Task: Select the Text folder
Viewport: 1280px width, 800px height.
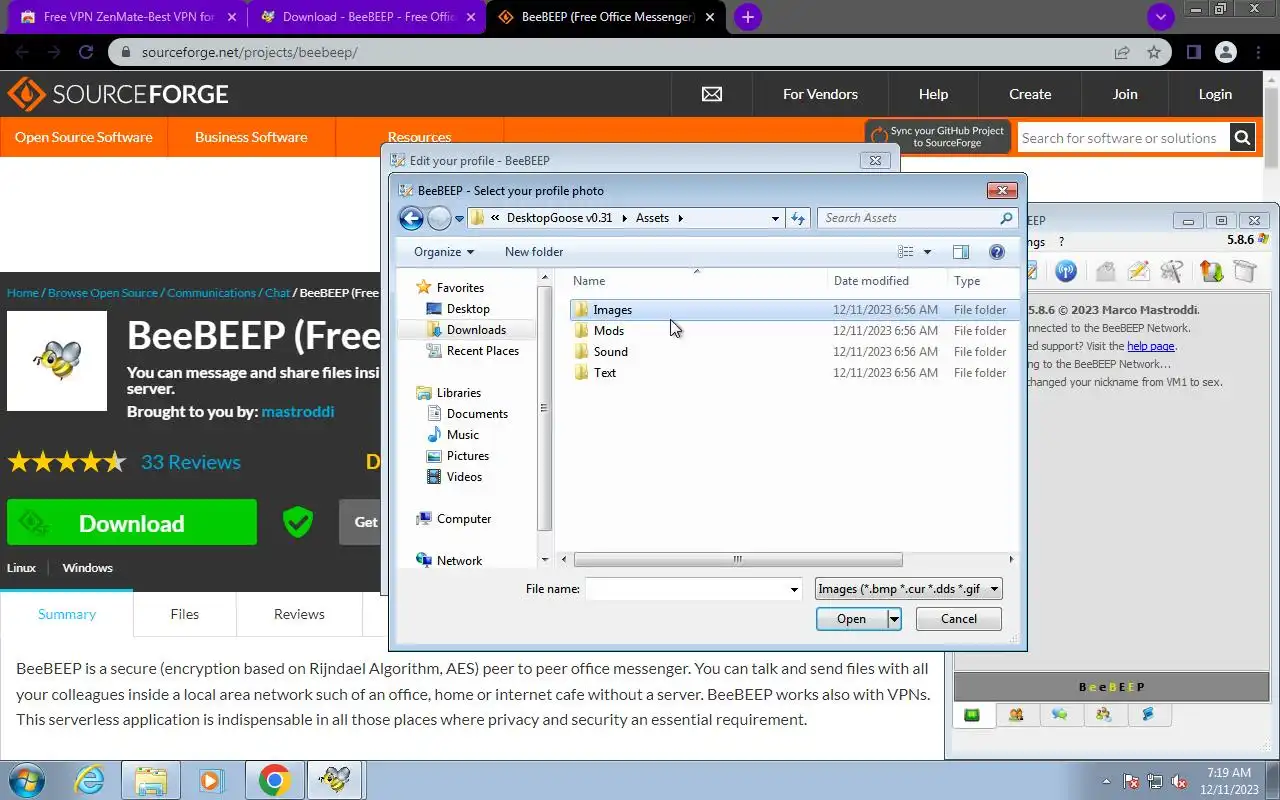Action: pyautogui.click(x=795, y=373)
